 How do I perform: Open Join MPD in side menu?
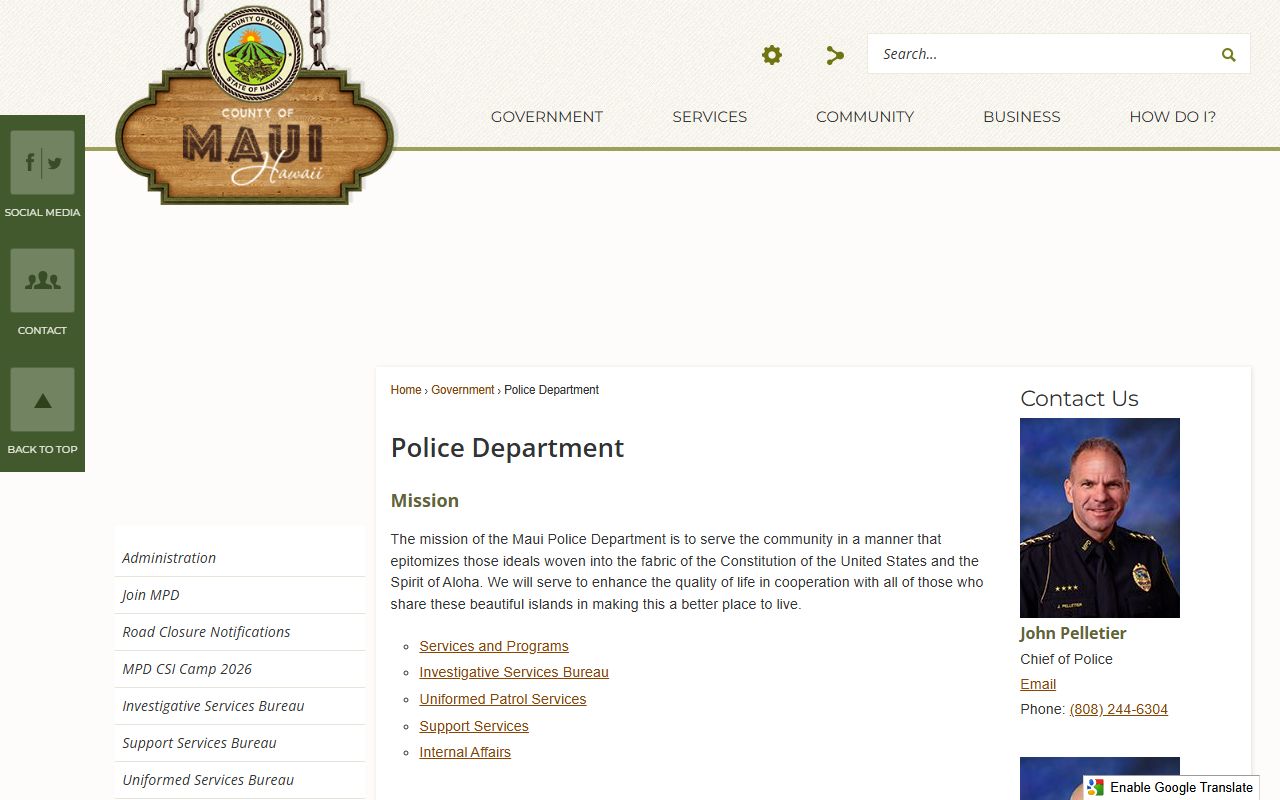[x=240, y=595]
